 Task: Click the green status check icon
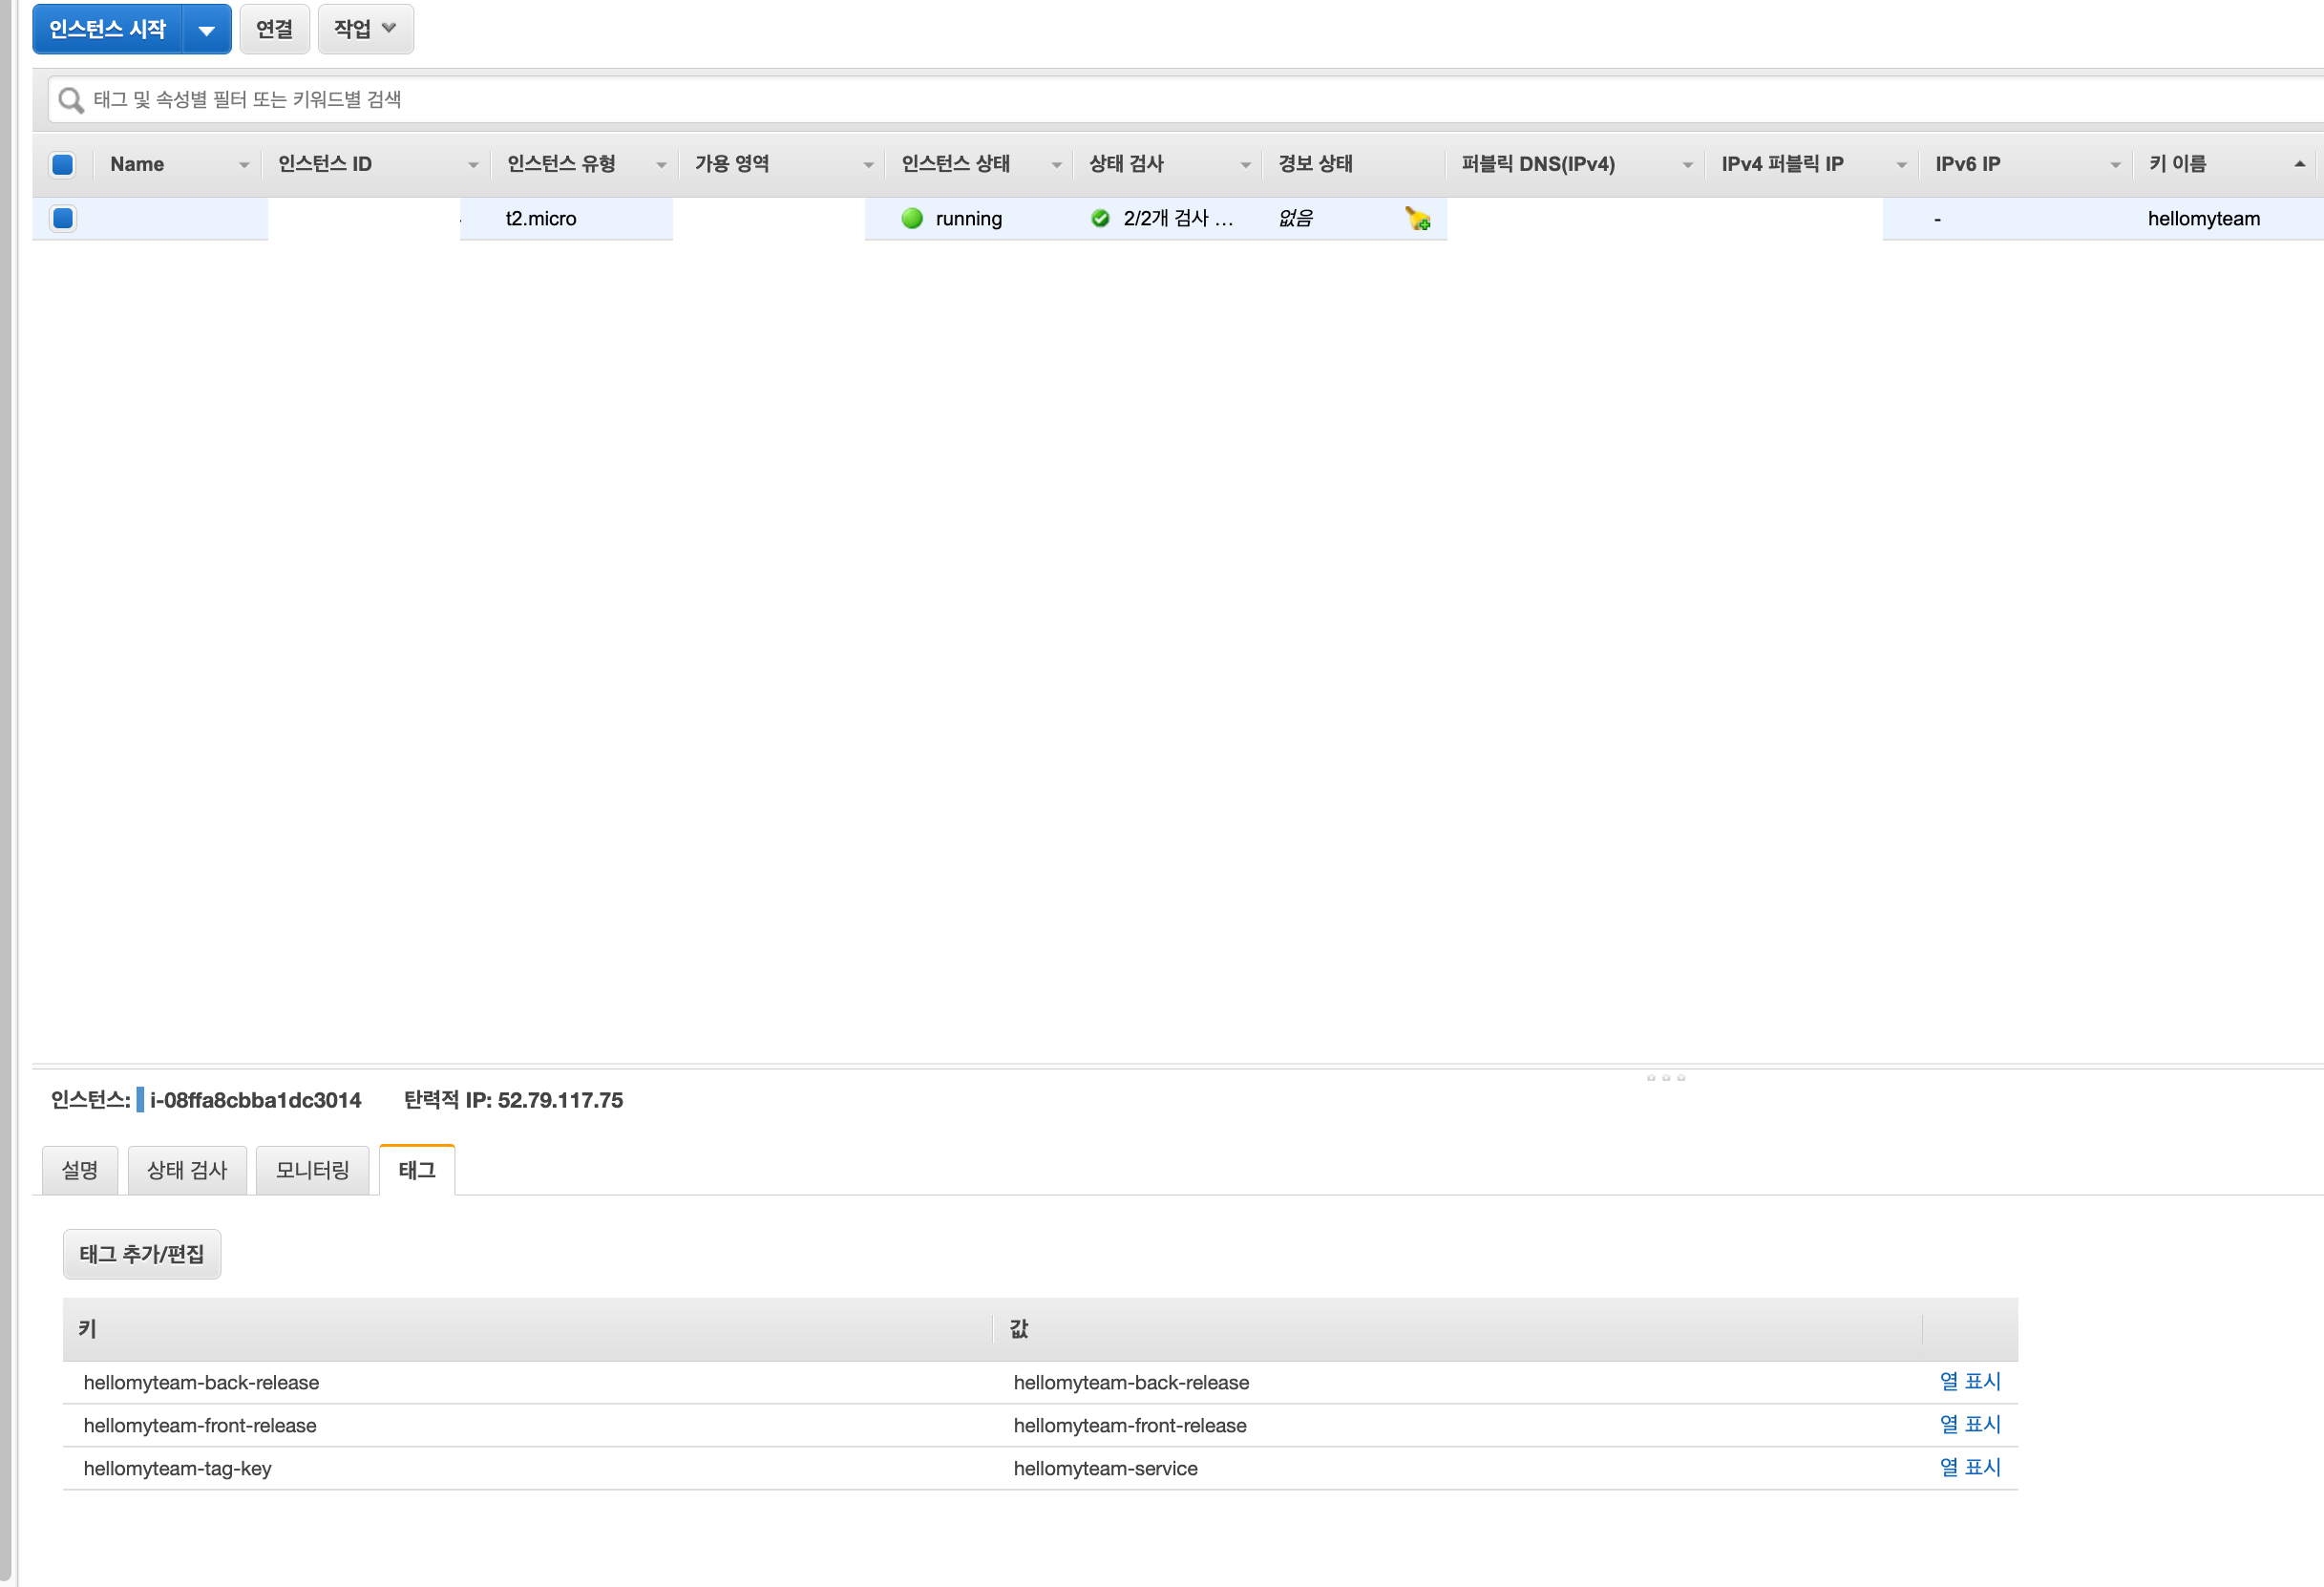[1100, 218]
